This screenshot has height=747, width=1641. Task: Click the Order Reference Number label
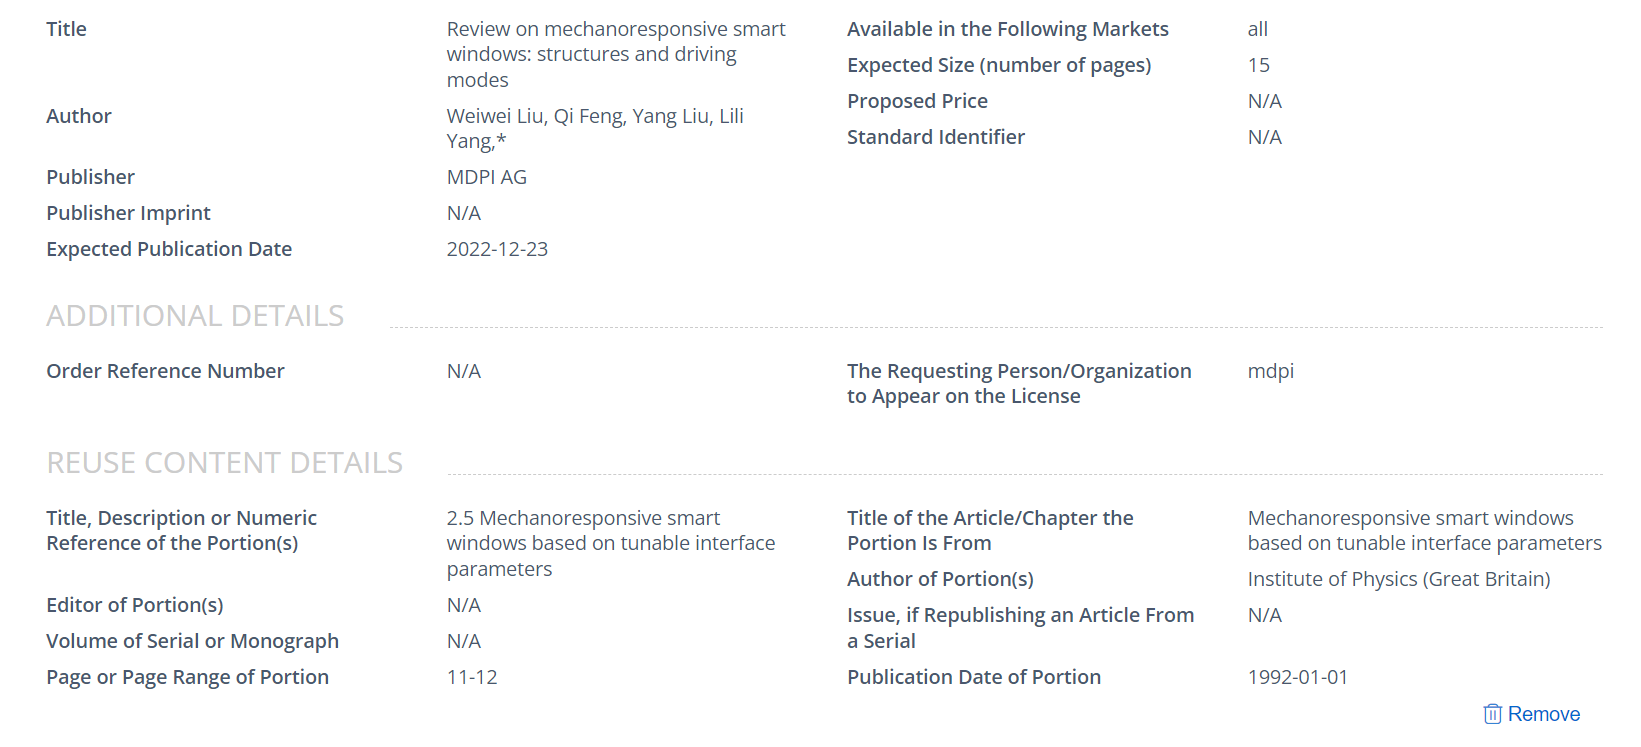[165, 371]
